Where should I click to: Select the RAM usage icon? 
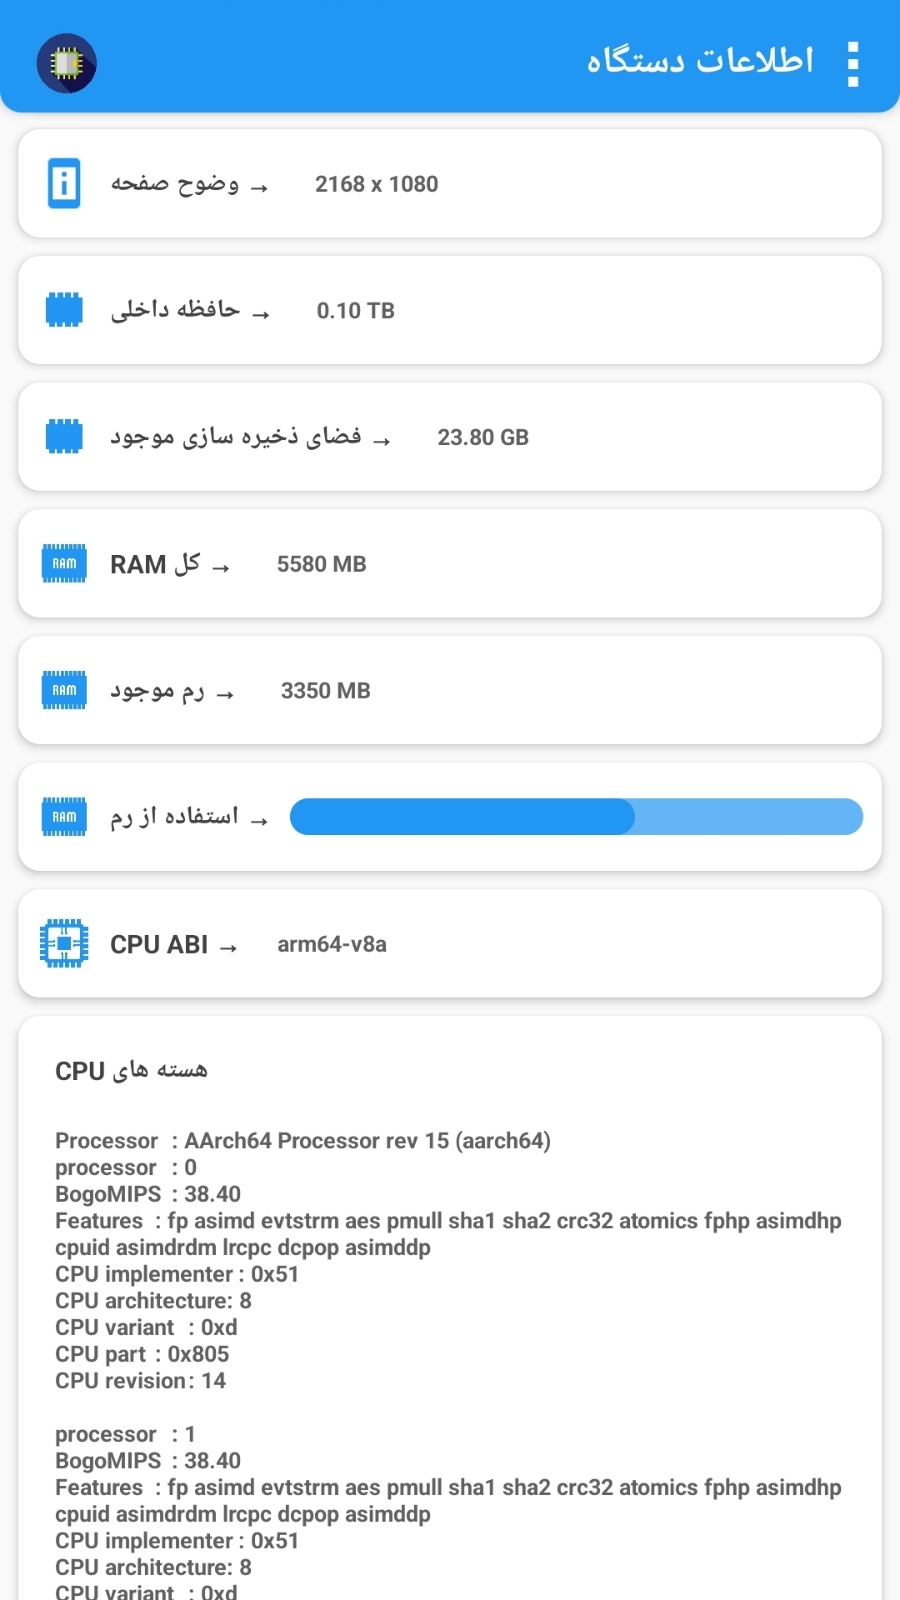click(x=64, y=816)
